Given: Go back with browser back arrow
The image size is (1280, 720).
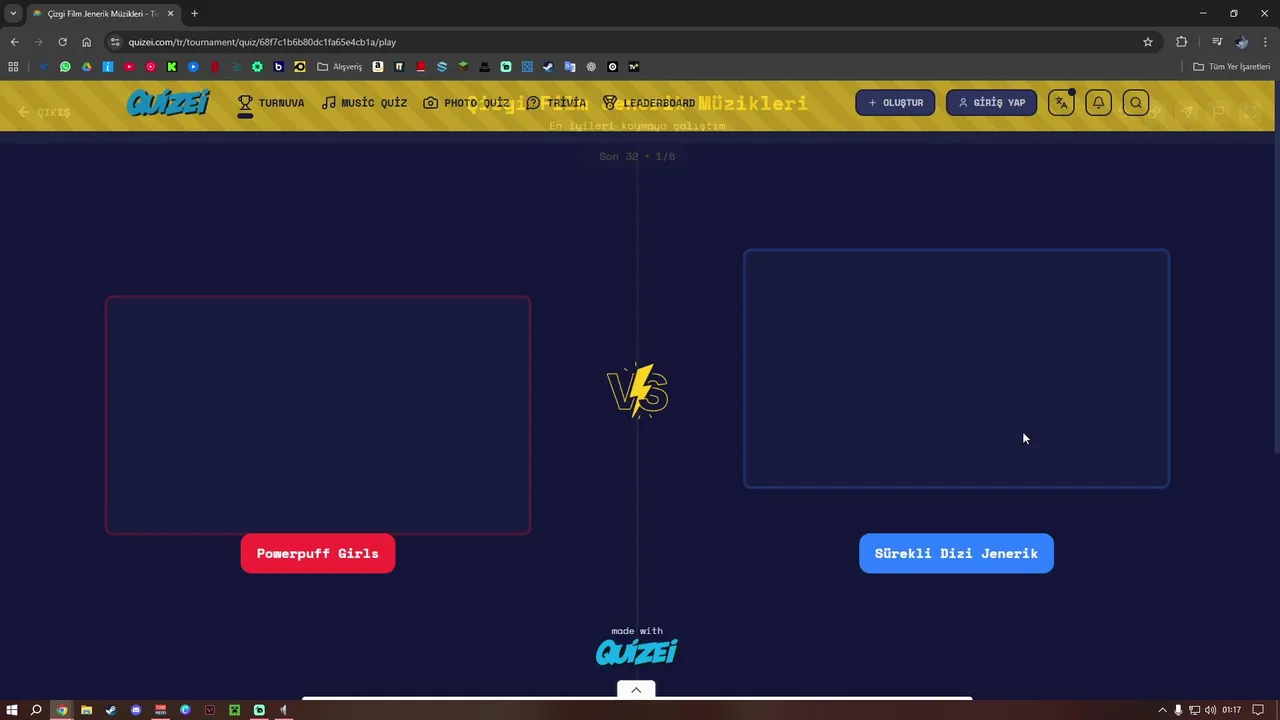Looking at the screenshot, I should (14, 42).
